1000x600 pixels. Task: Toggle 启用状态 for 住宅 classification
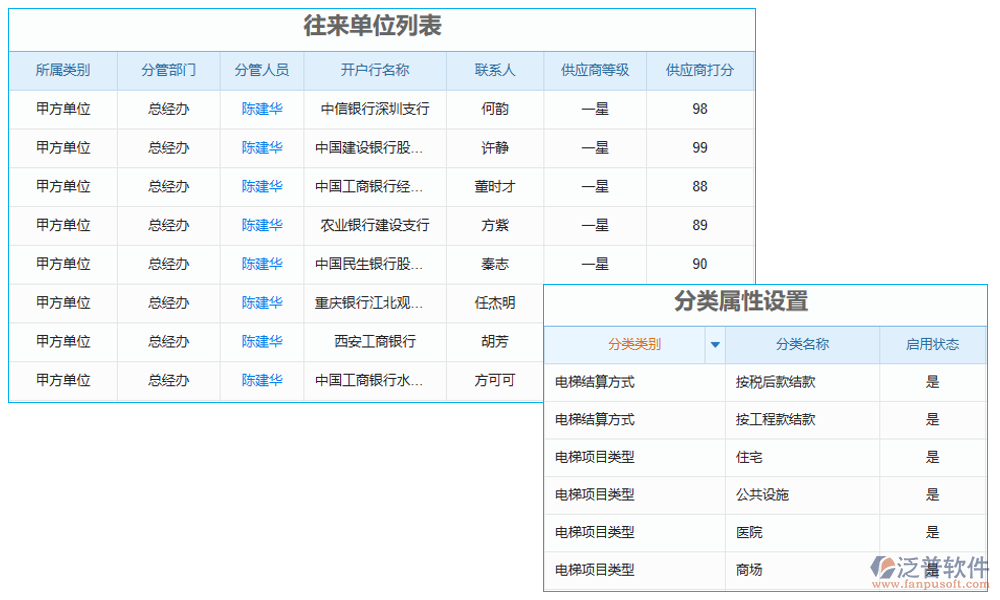coord(932,457)
